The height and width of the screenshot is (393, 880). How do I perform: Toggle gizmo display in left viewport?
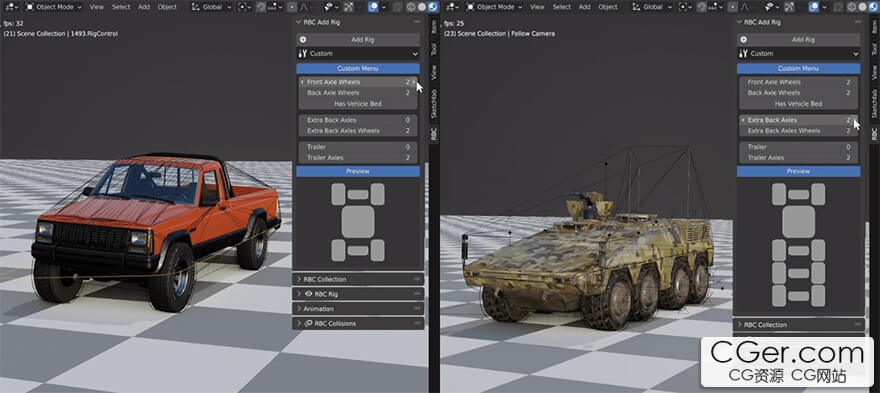pyautogui.click(x=349, y=7)
